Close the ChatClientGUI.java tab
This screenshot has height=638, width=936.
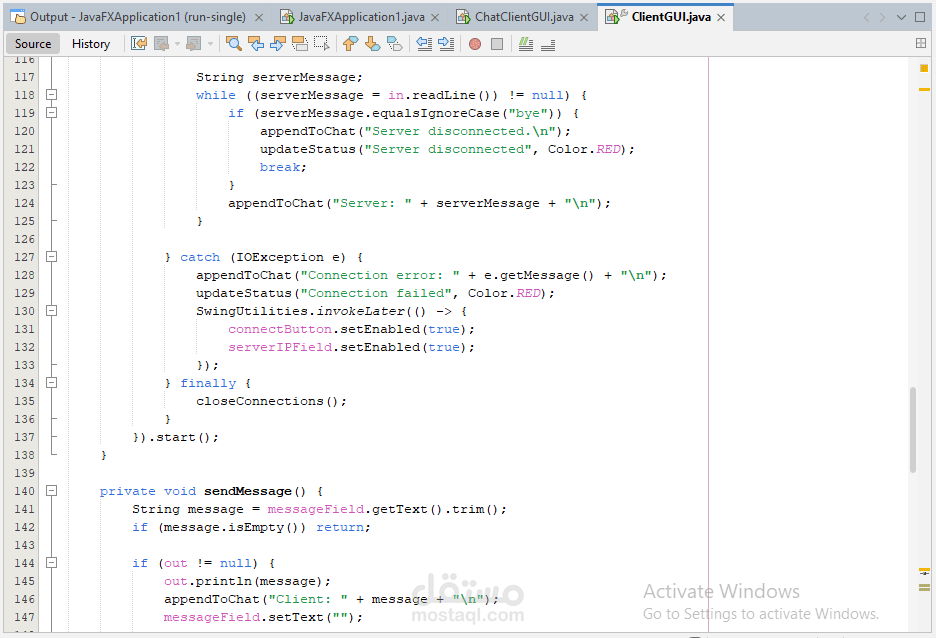tap(584, 18)
